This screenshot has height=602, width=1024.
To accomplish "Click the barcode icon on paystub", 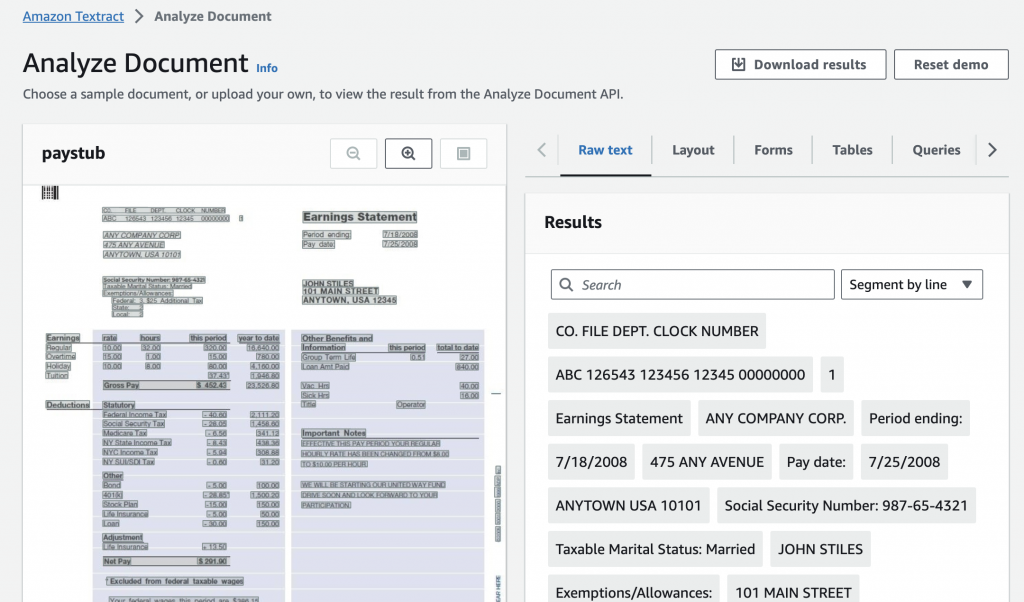I will (x=50, y=193).
